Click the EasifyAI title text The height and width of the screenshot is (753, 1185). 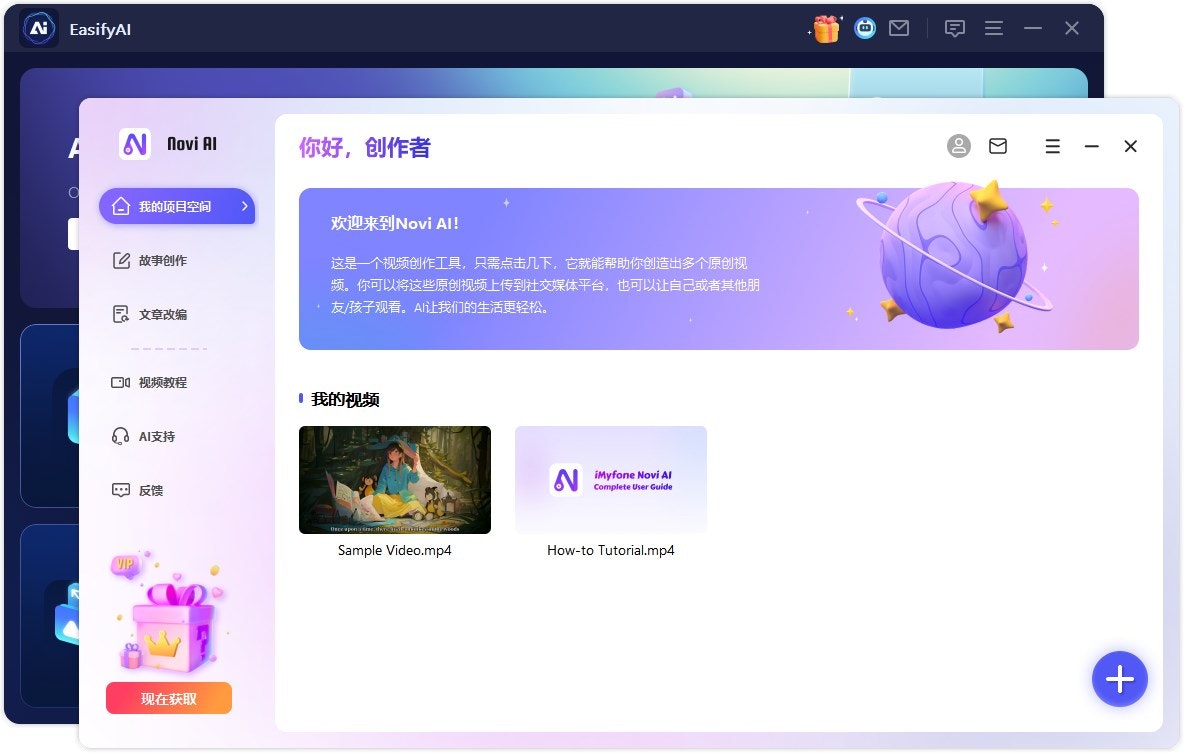pyautogui.click(x=100, y=29)
